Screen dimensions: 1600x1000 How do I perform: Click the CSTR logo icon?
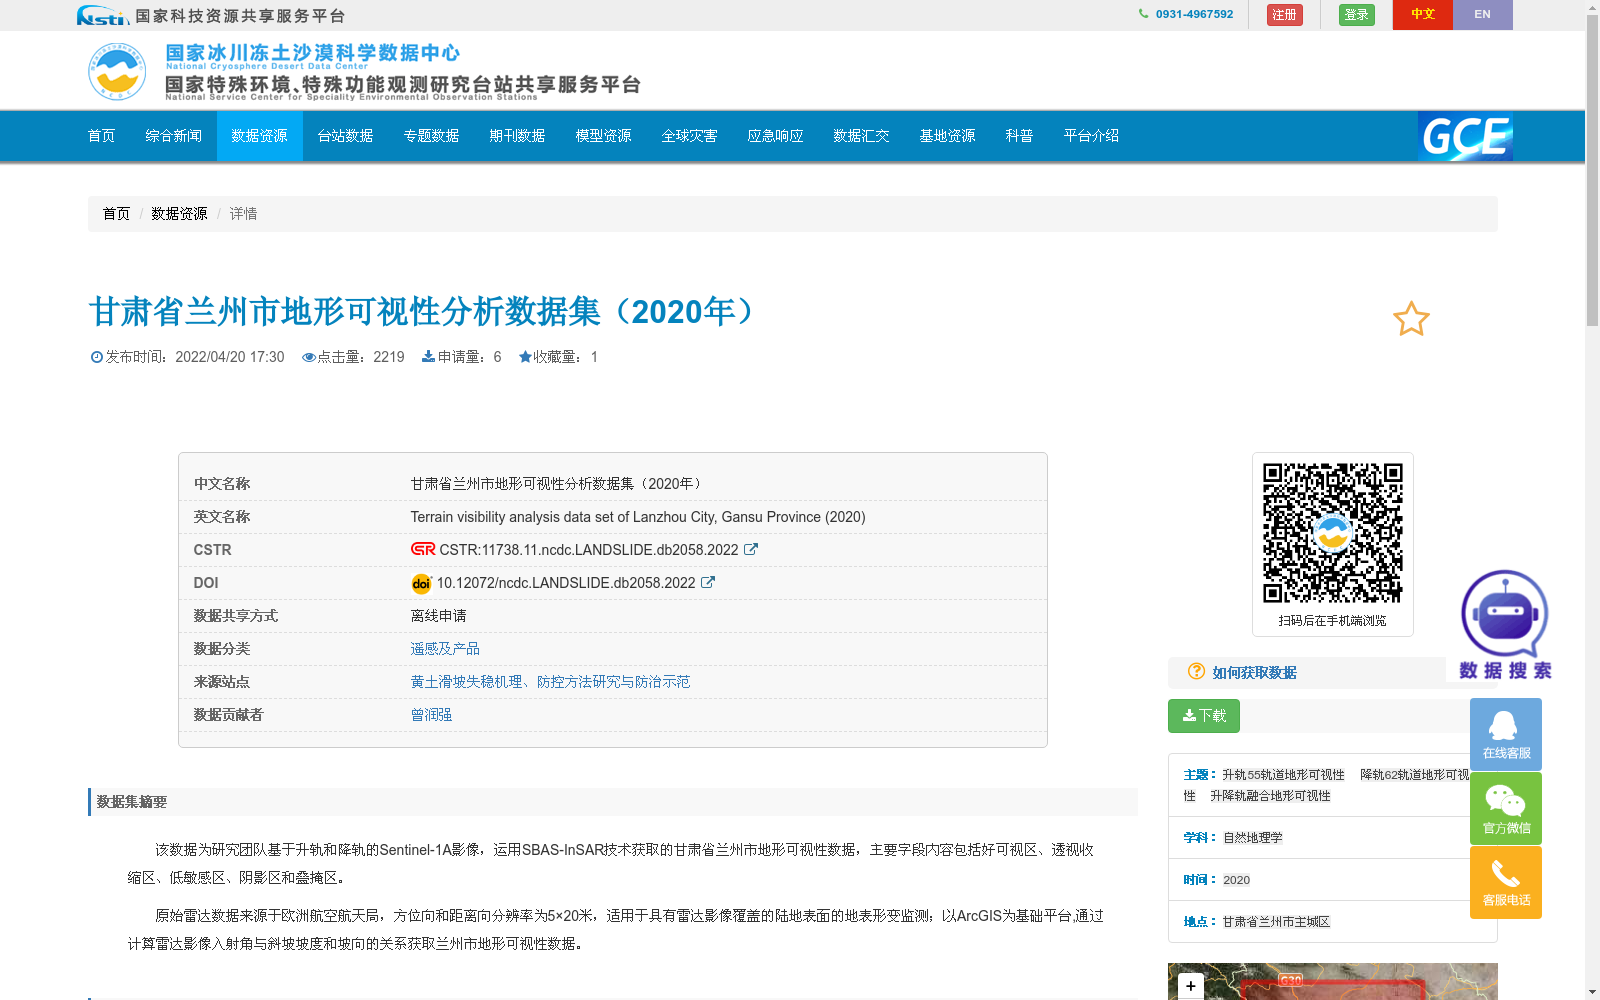point(423,549)
